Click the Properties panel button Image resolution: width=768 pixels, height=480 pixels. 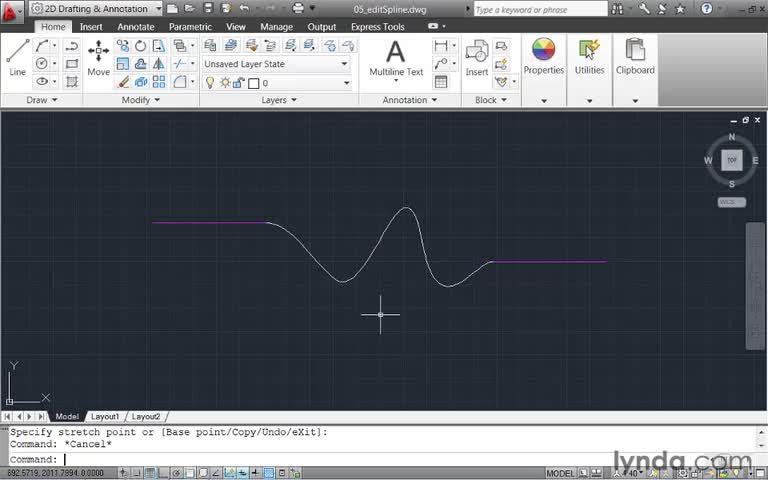click(x=544, y=57)
